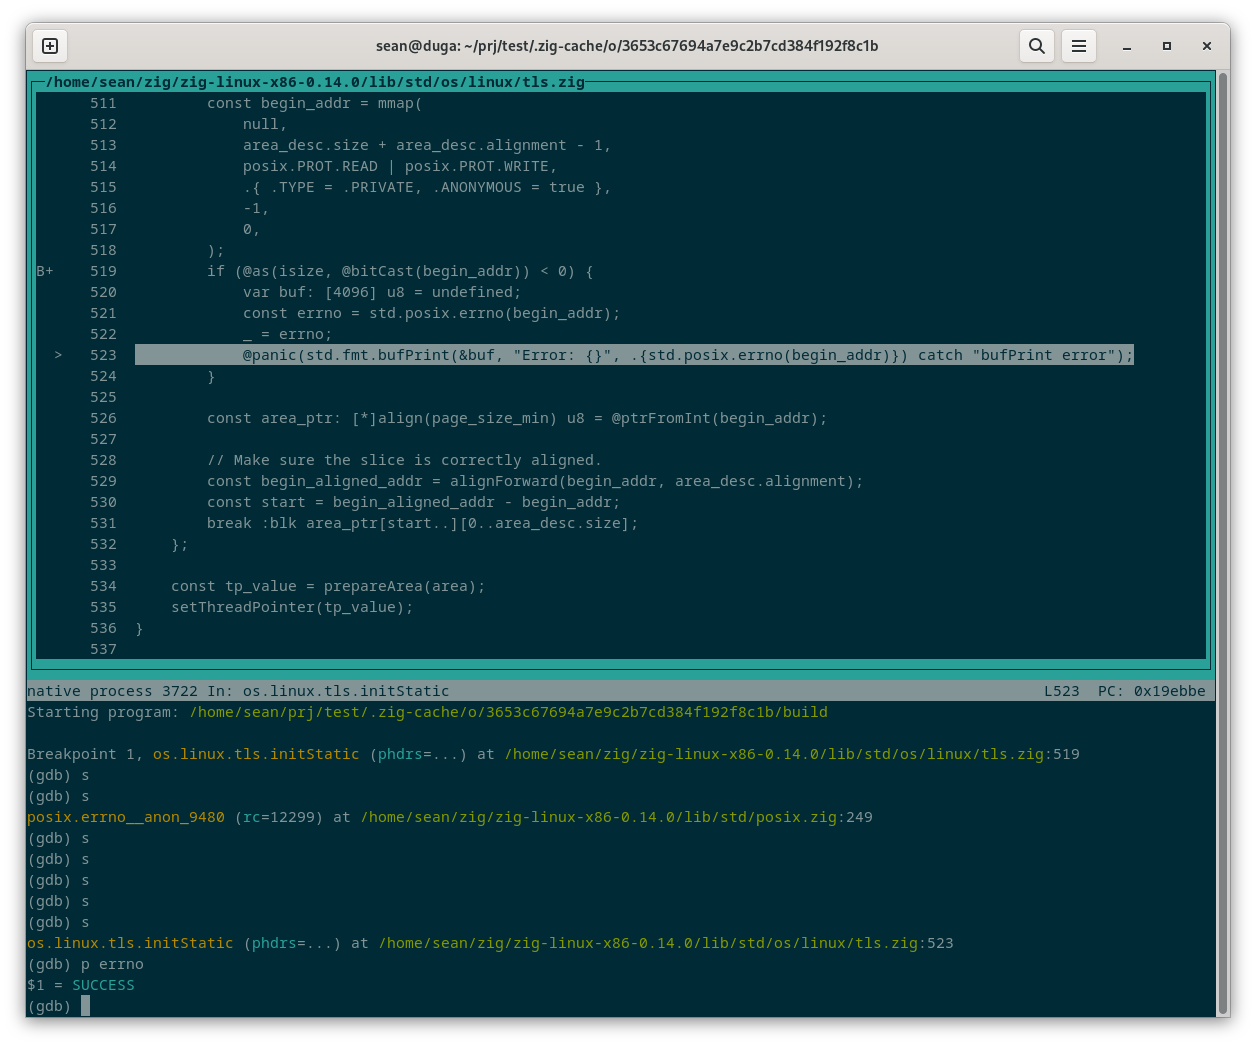Click the current-line arrow marker at 523
The width and height of the screenshot is (1256, 1046).
tap(58, 355)
